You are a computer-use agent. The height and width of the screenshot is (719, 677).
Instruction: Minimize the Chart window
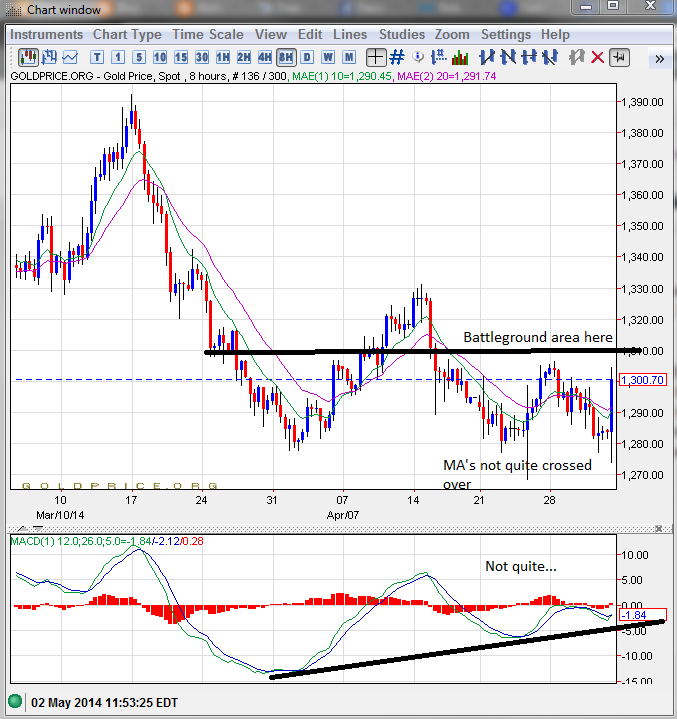586,6
